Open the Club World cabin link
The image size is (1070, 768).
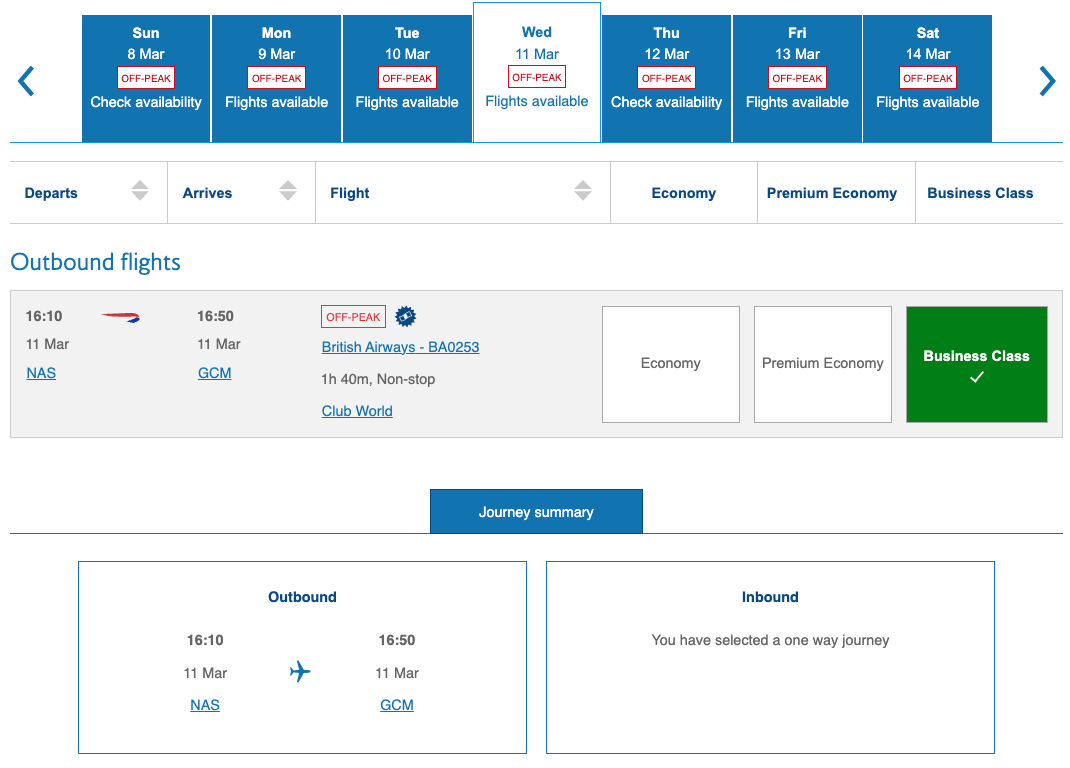point(357,411)
